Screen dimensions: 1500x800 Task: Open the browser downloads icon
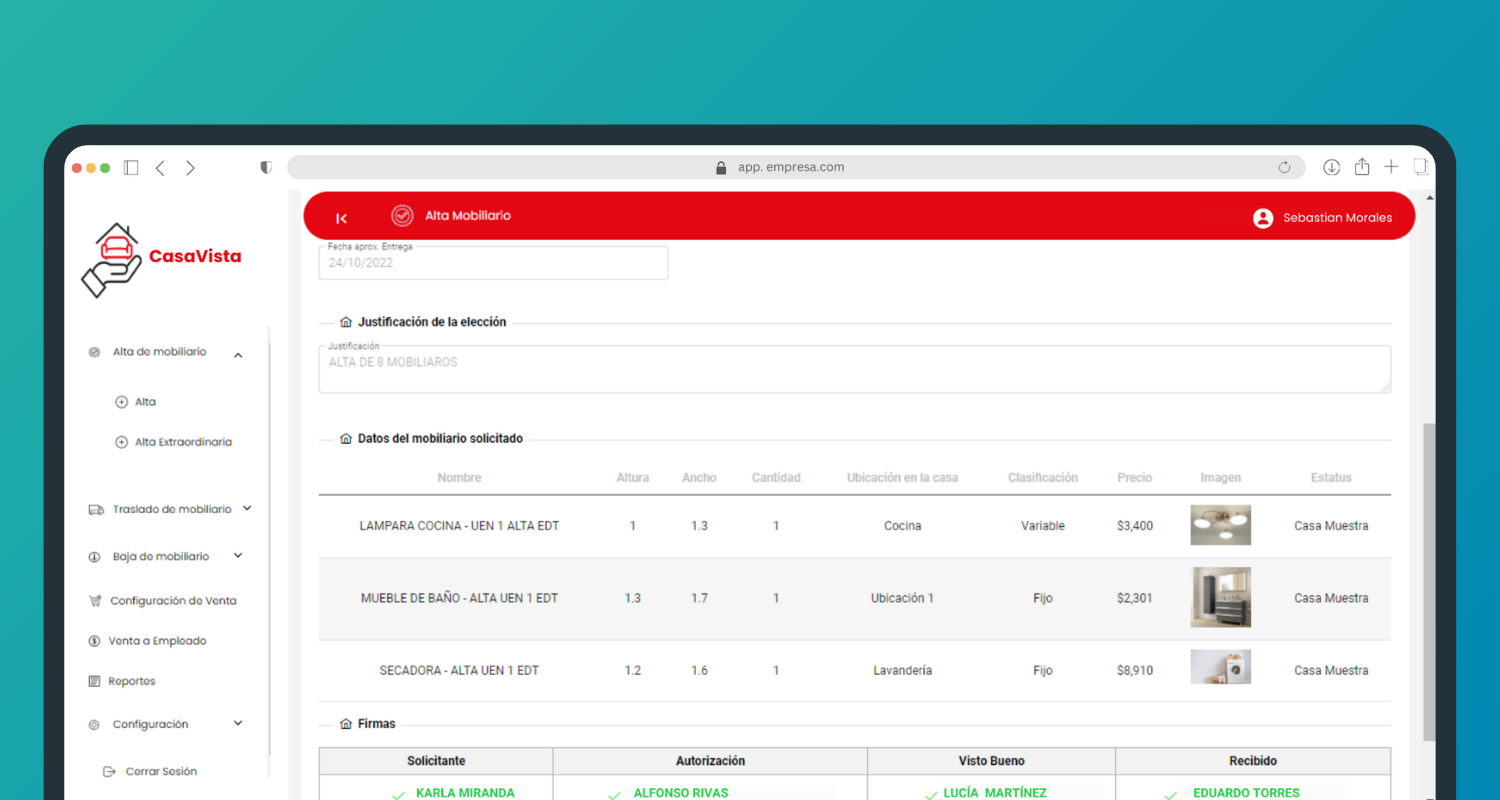click(1331, 168)
